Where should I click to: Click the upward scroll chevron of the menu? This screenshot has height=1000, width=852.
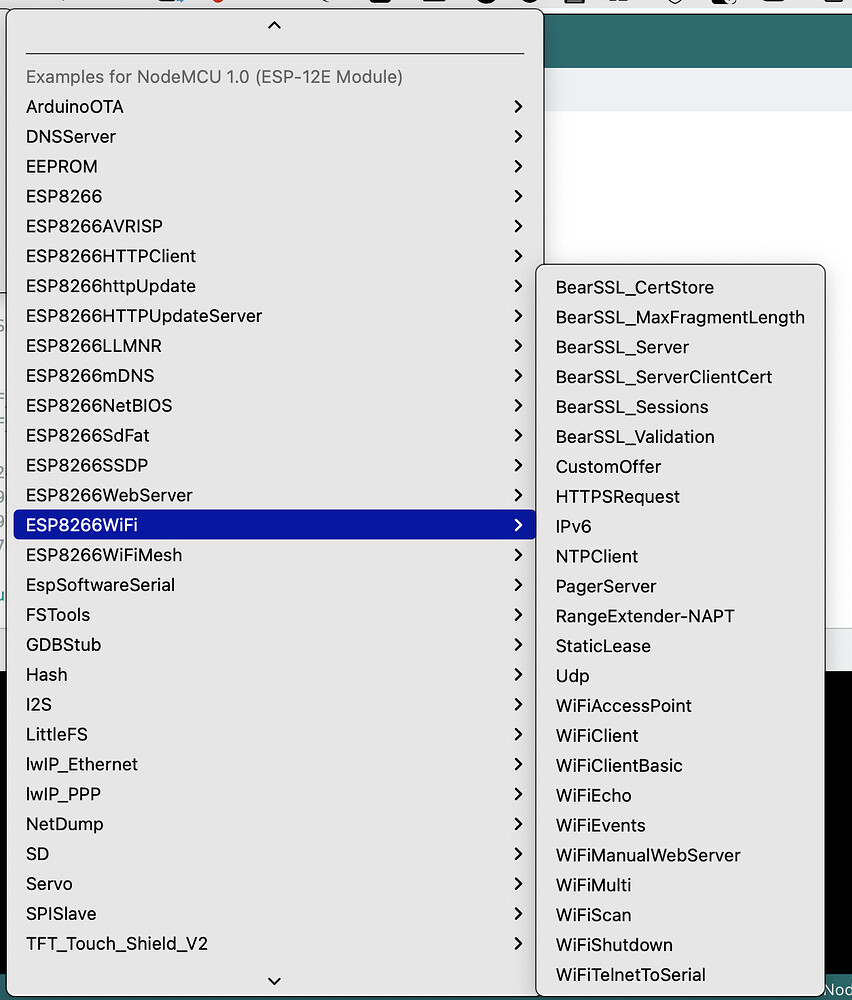coord(273,25)
